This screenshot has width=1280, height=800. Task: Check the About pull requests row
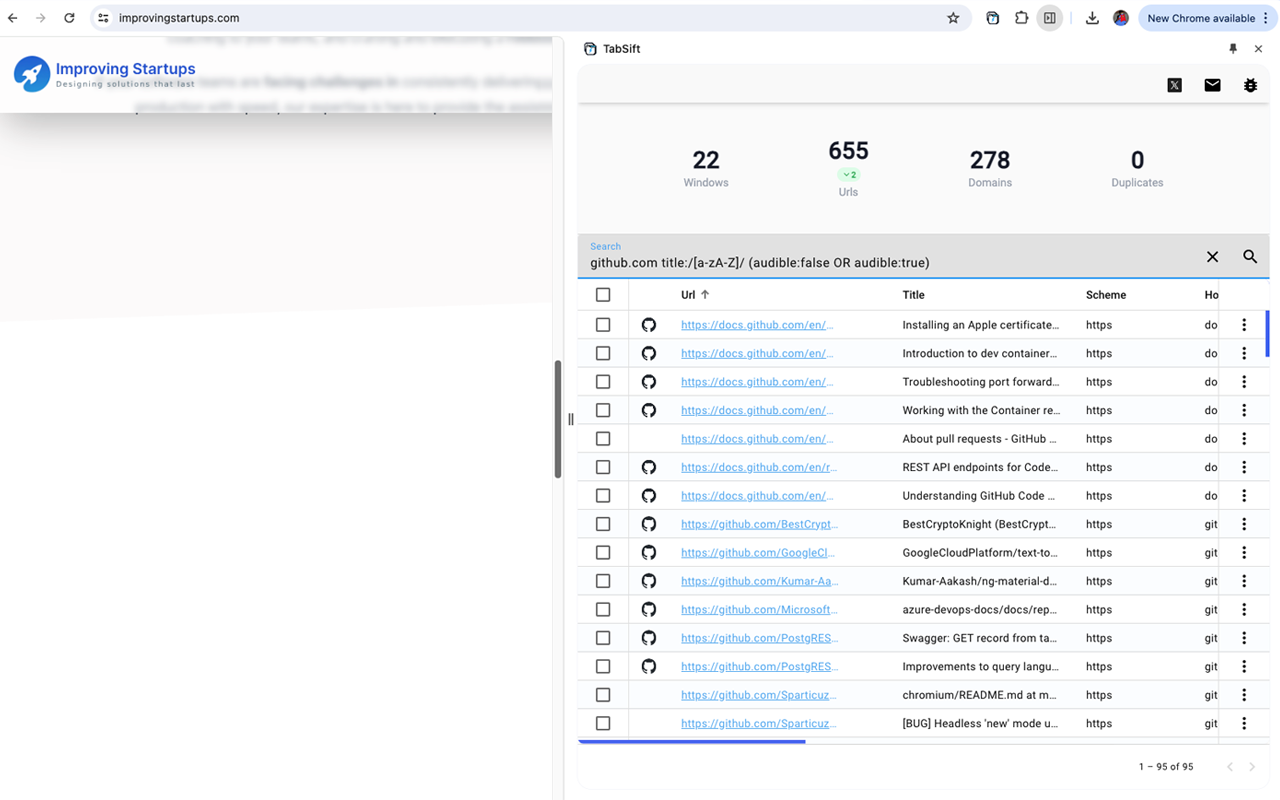(603, 439)
